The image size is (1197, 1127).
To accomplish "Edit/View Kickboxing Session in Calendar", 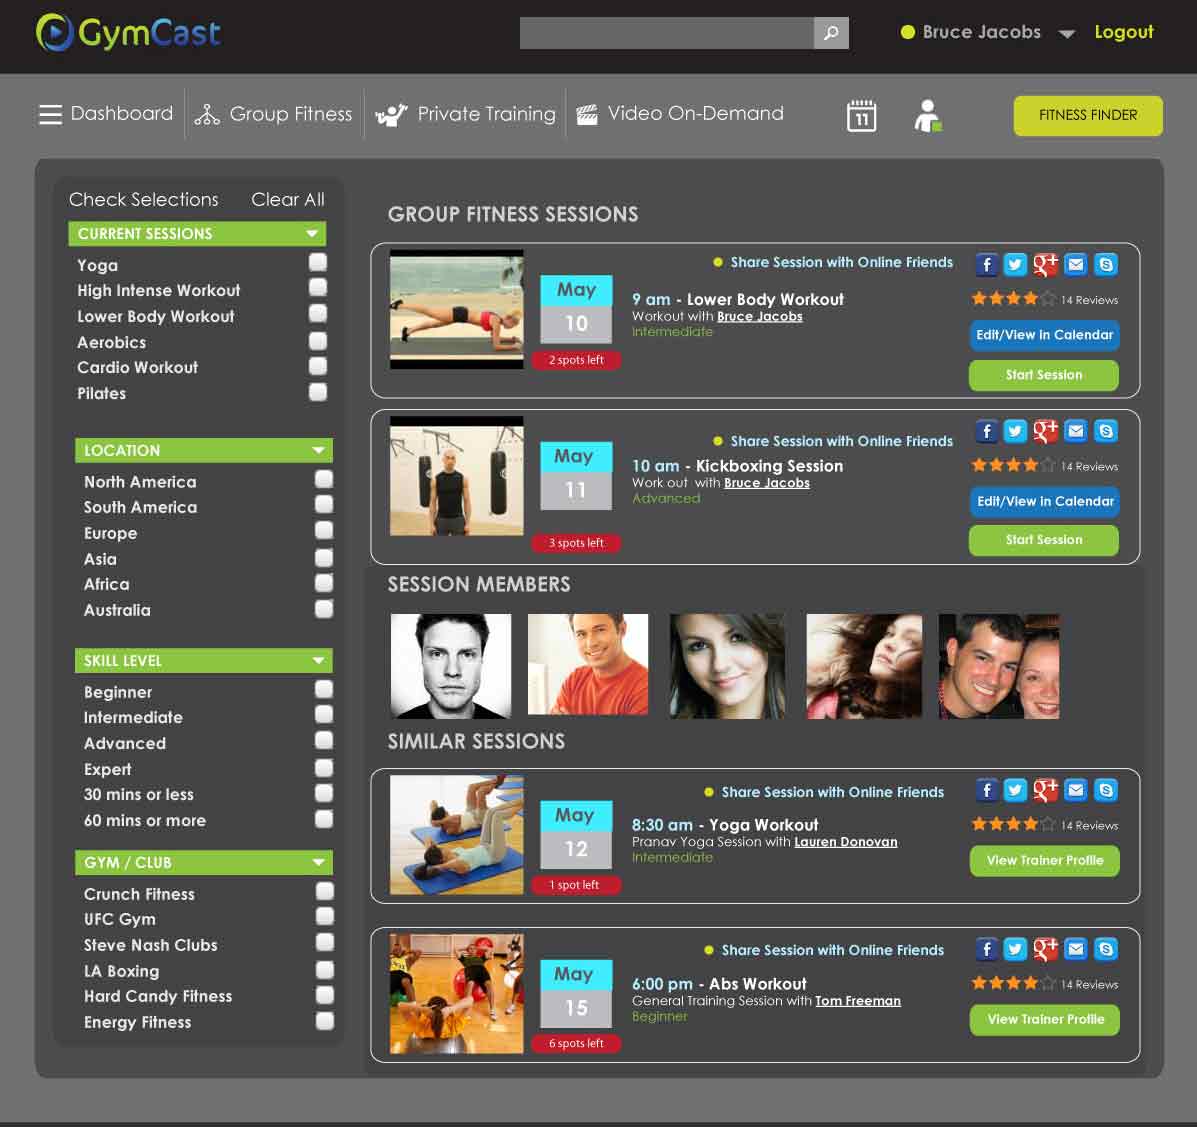I will coord(1045,502).
